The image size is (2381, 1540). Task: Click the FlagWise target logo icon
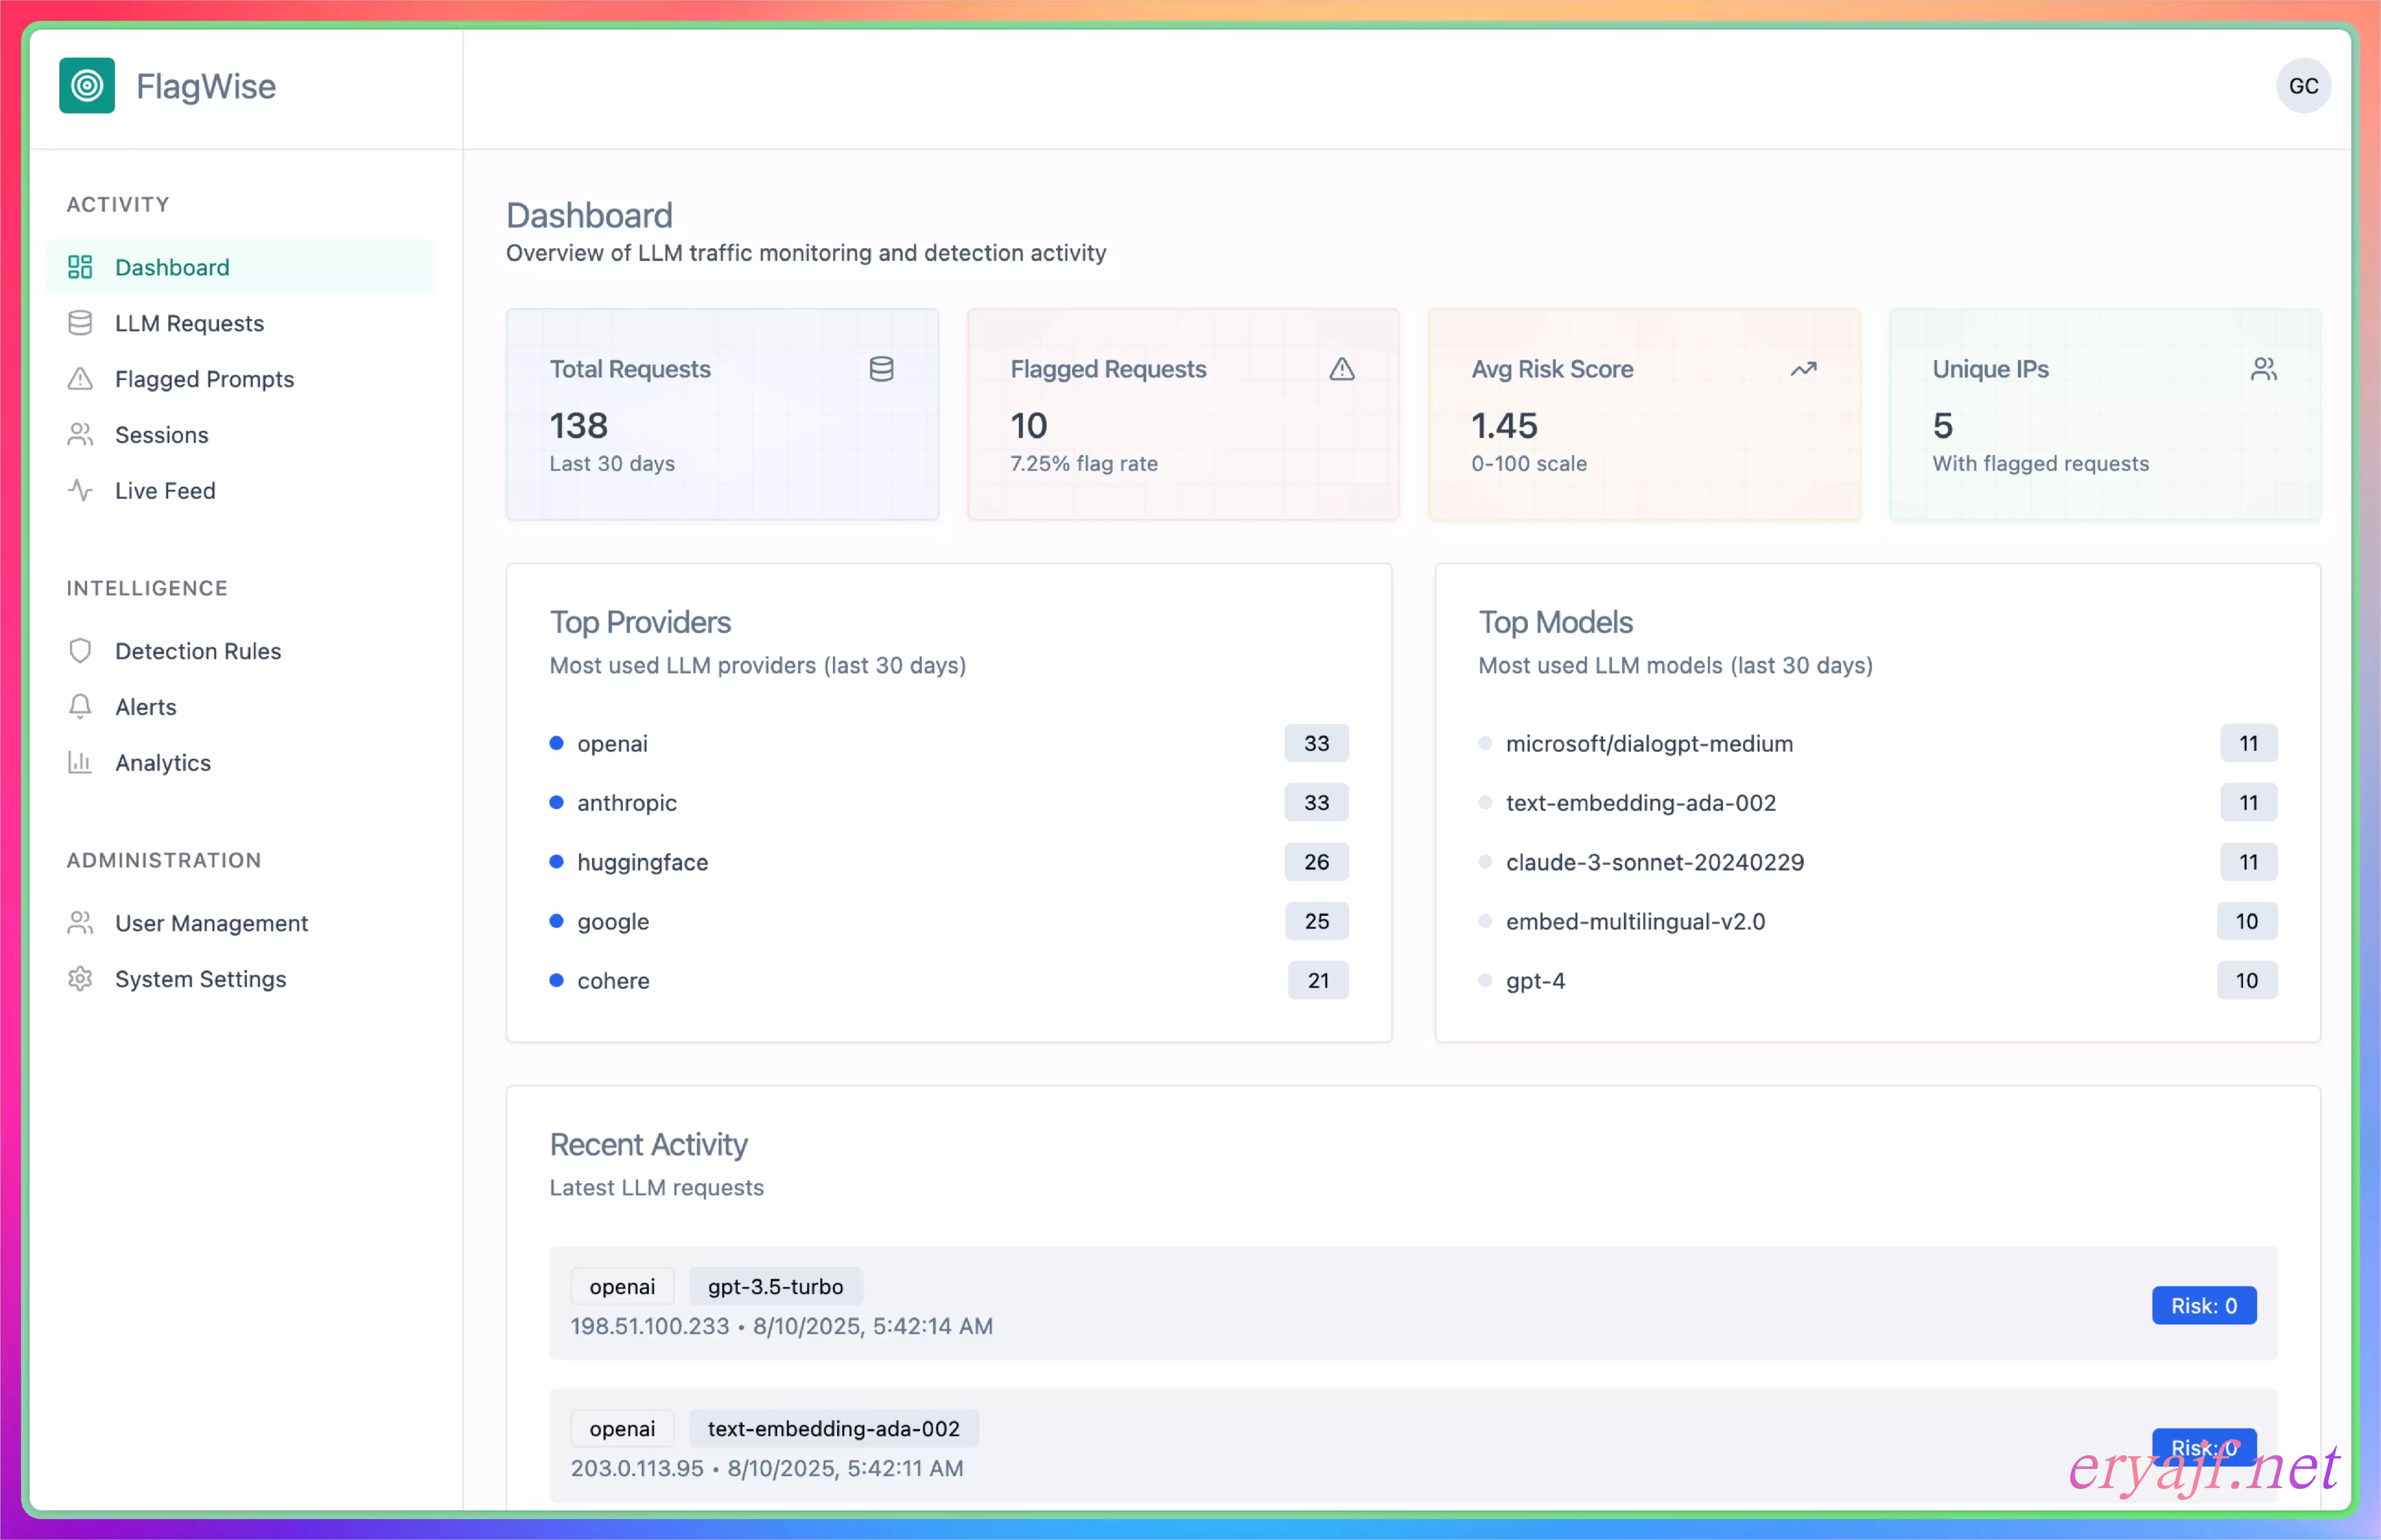pos(87,86)
